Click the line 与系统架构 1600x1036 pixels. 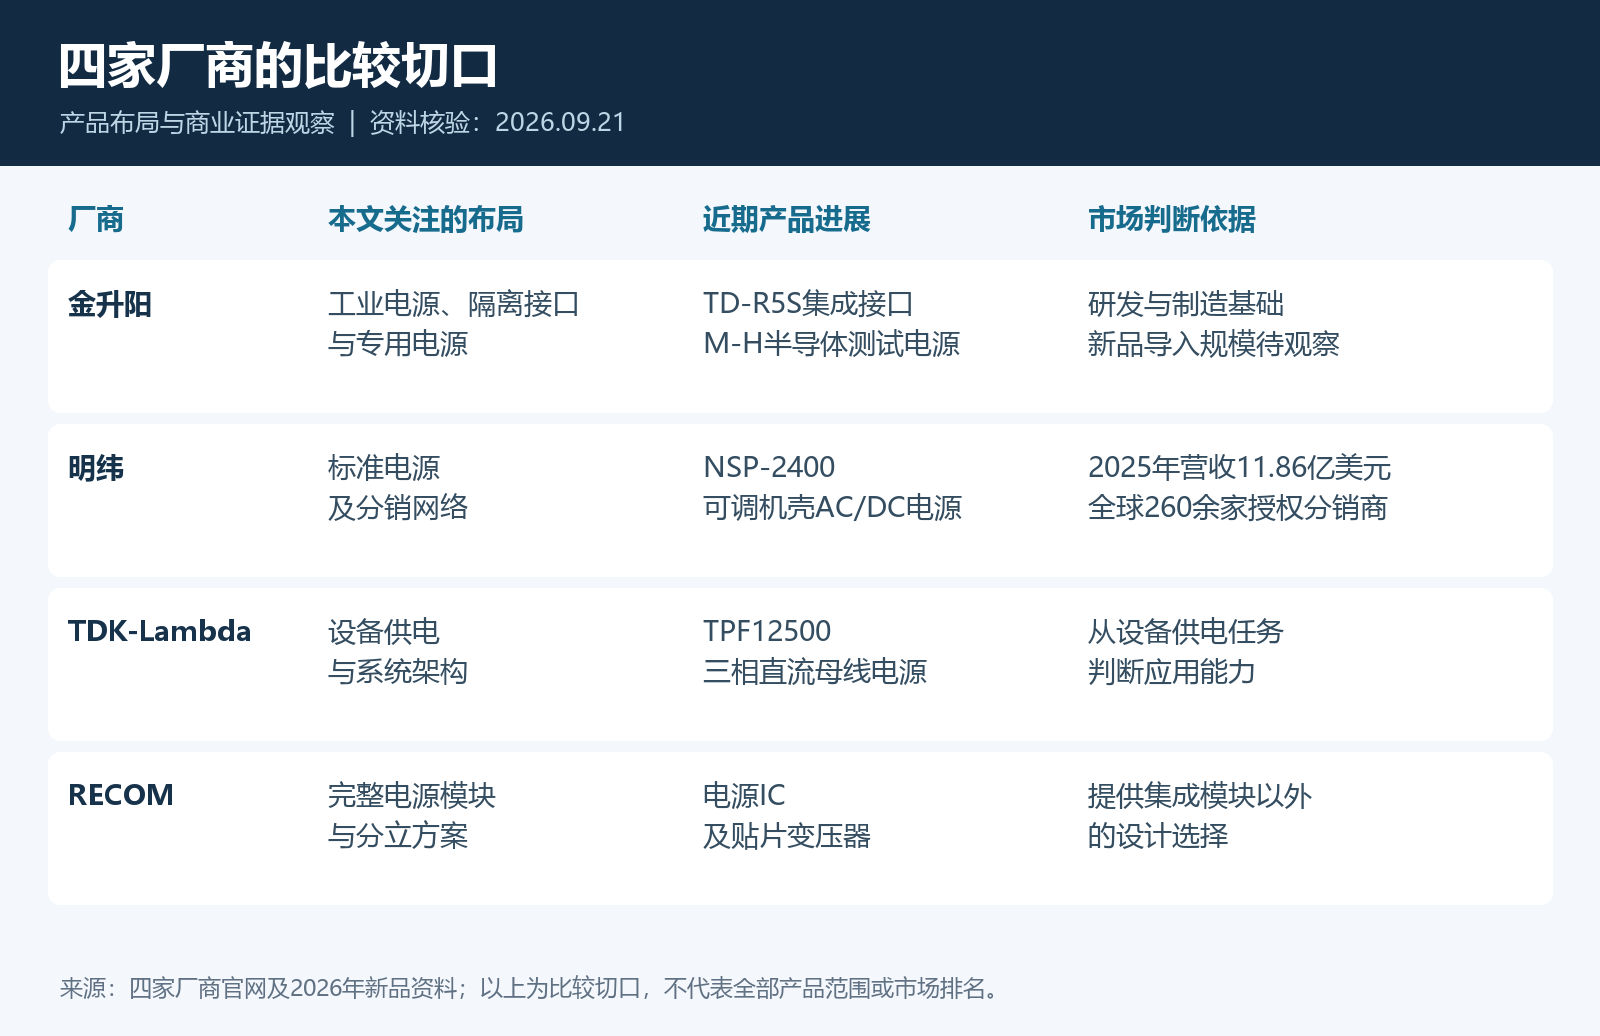(398, 672)
